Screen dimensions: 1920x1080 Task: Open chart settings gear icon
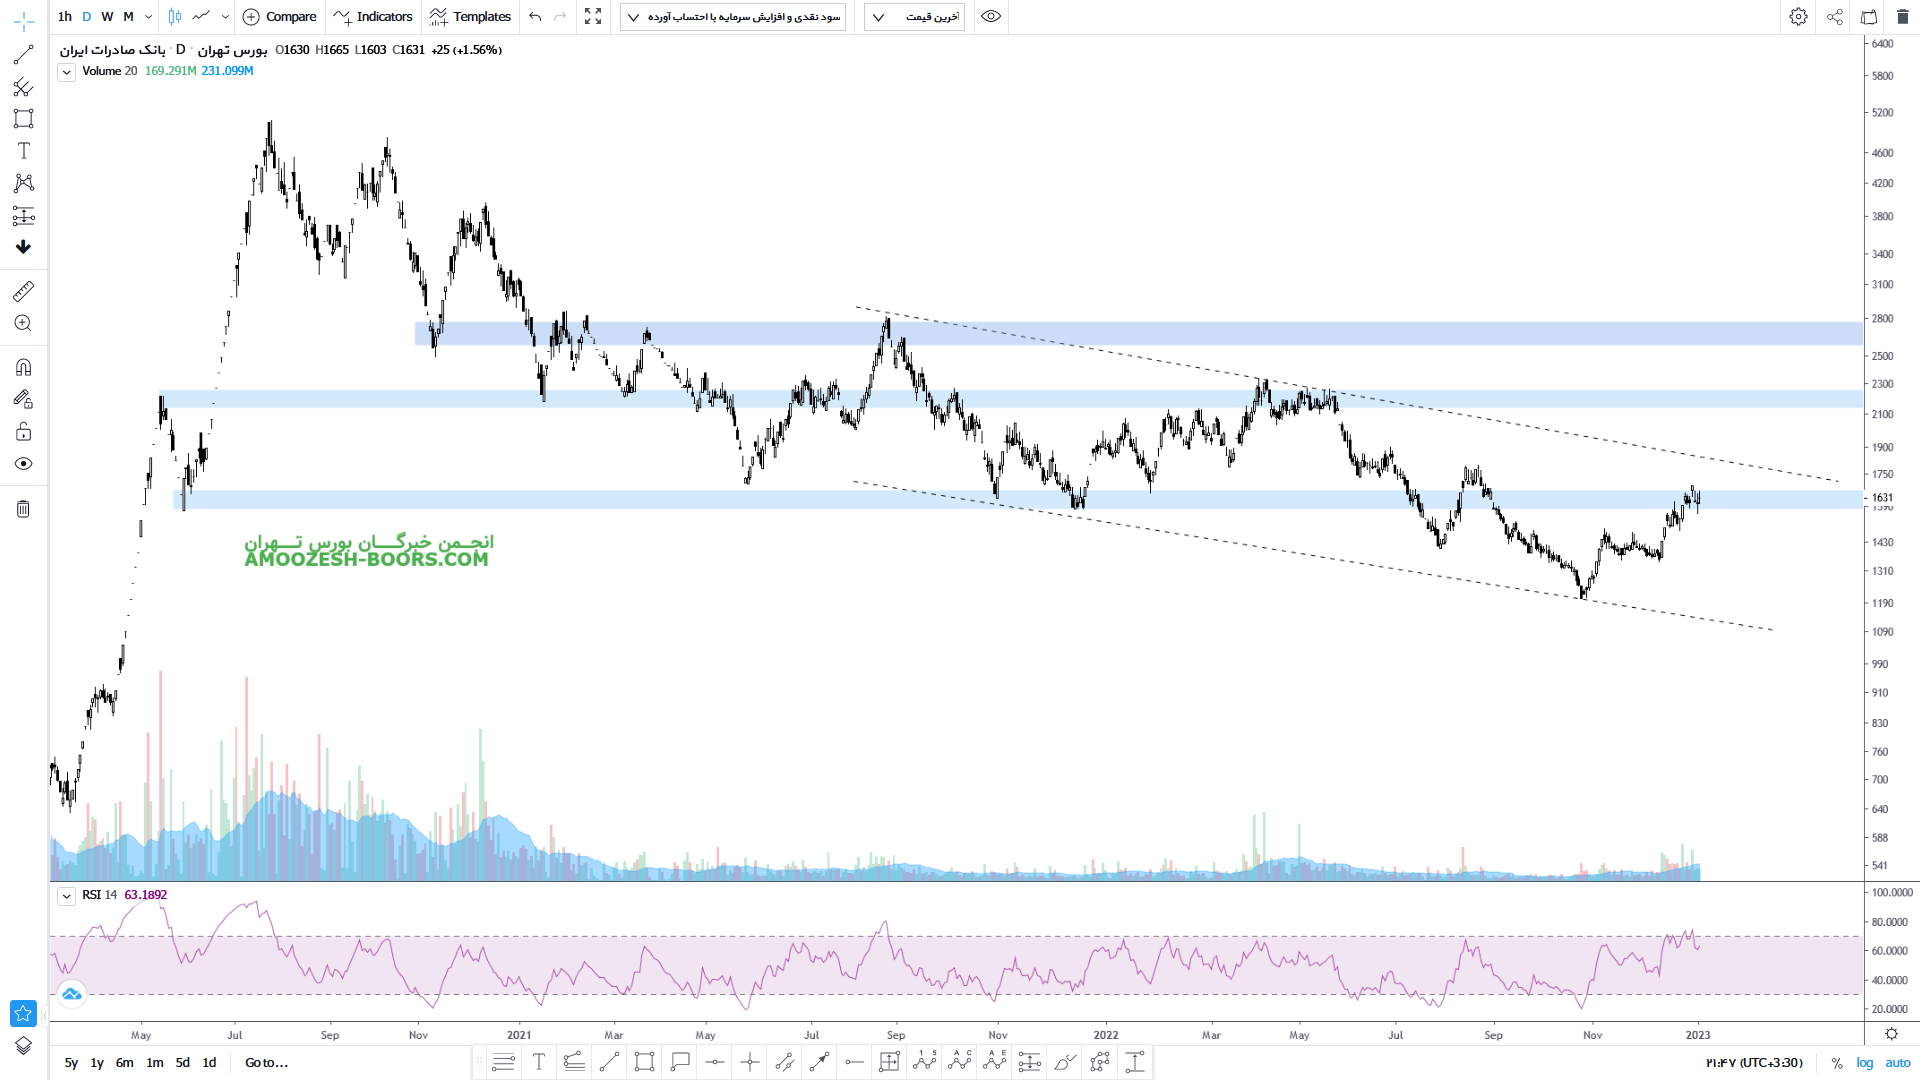[1798, 17]
